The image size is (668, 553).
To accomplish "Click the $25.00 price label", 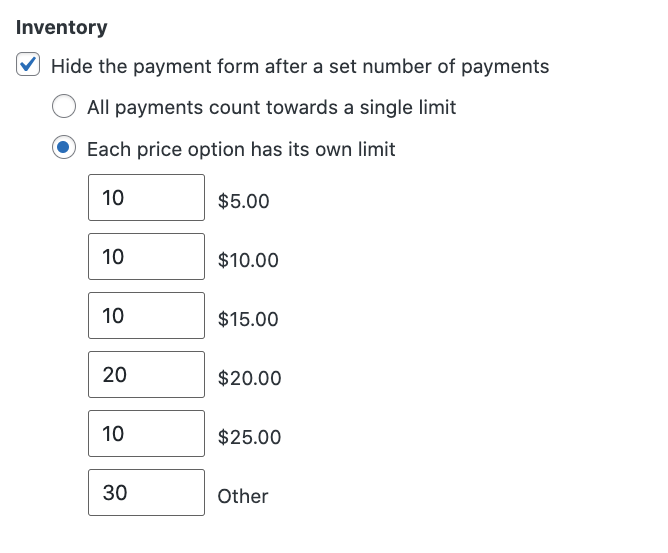I will point(249,438).
